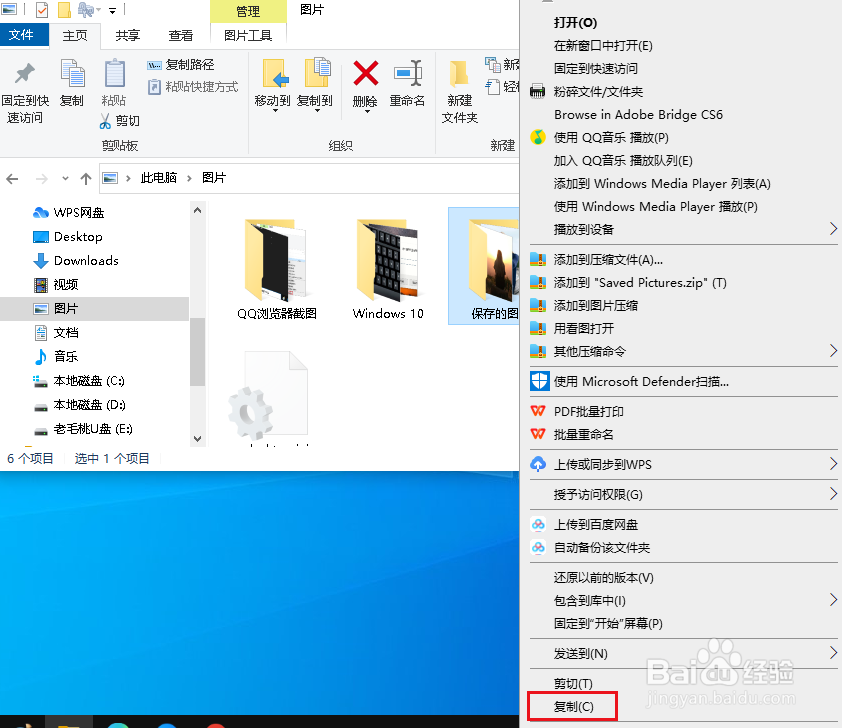Click the navigation pane scroll up arrow

pyautogui.click(x=197, y=210)
